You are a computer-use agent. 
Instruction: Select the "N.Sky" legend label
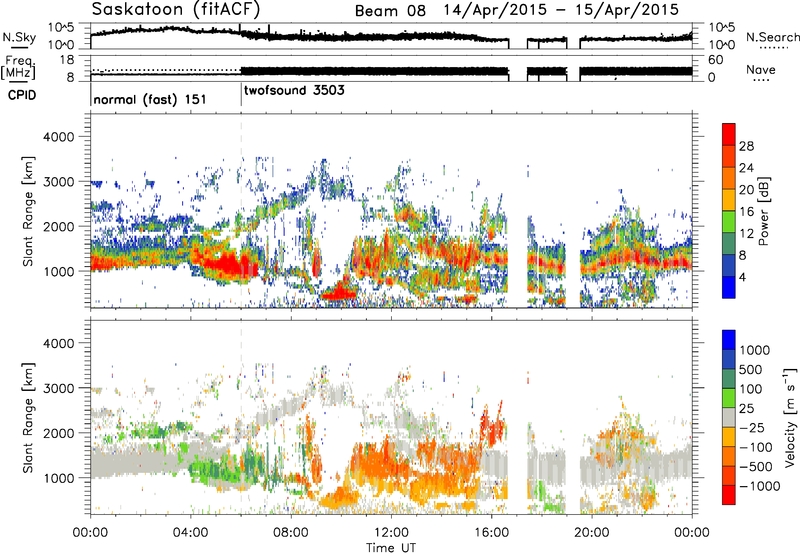(19, 37)
